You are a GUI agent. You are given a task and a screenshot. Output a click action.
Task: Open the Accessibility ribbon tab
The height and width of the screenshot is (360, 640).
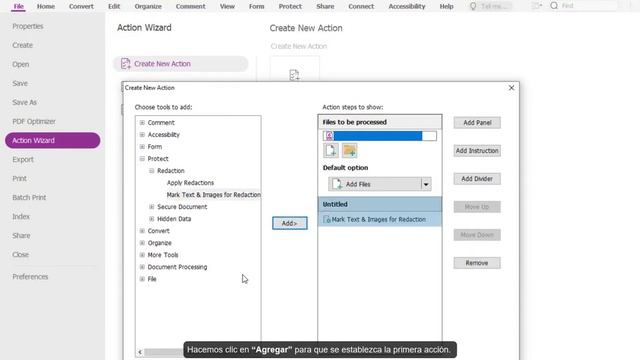[x=407, y=6]
